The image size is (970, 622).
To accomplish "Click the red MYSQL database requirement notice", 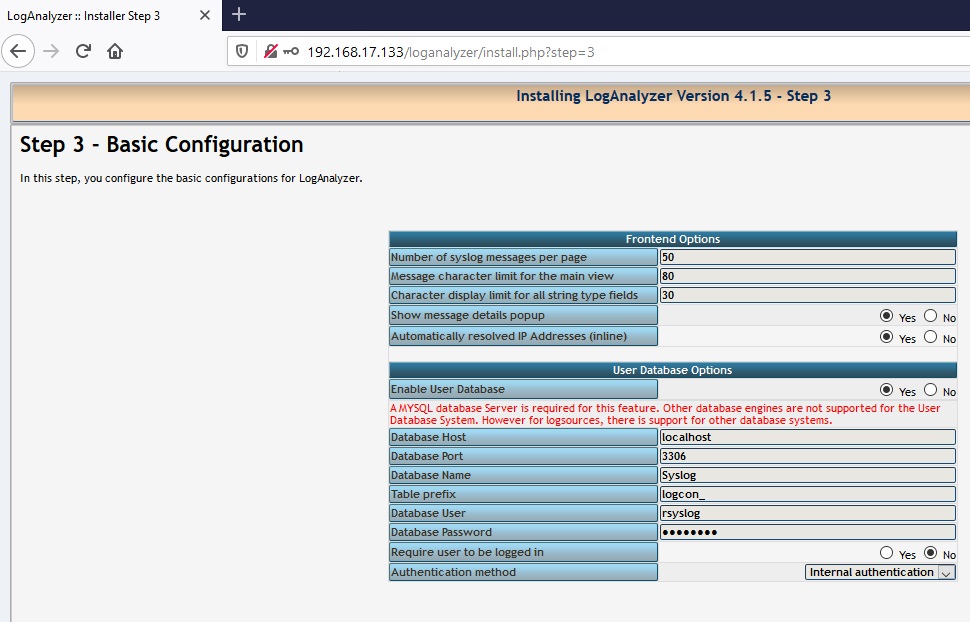I will [x=665, y=414].
